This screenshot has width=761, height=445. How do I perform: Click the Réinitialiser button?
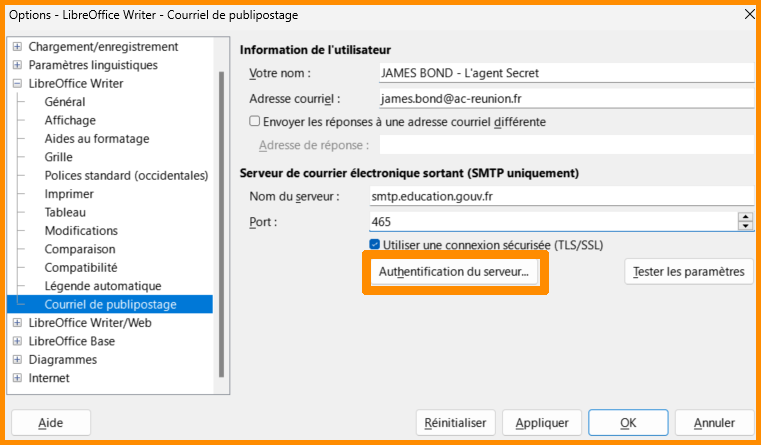click(455, 423)
